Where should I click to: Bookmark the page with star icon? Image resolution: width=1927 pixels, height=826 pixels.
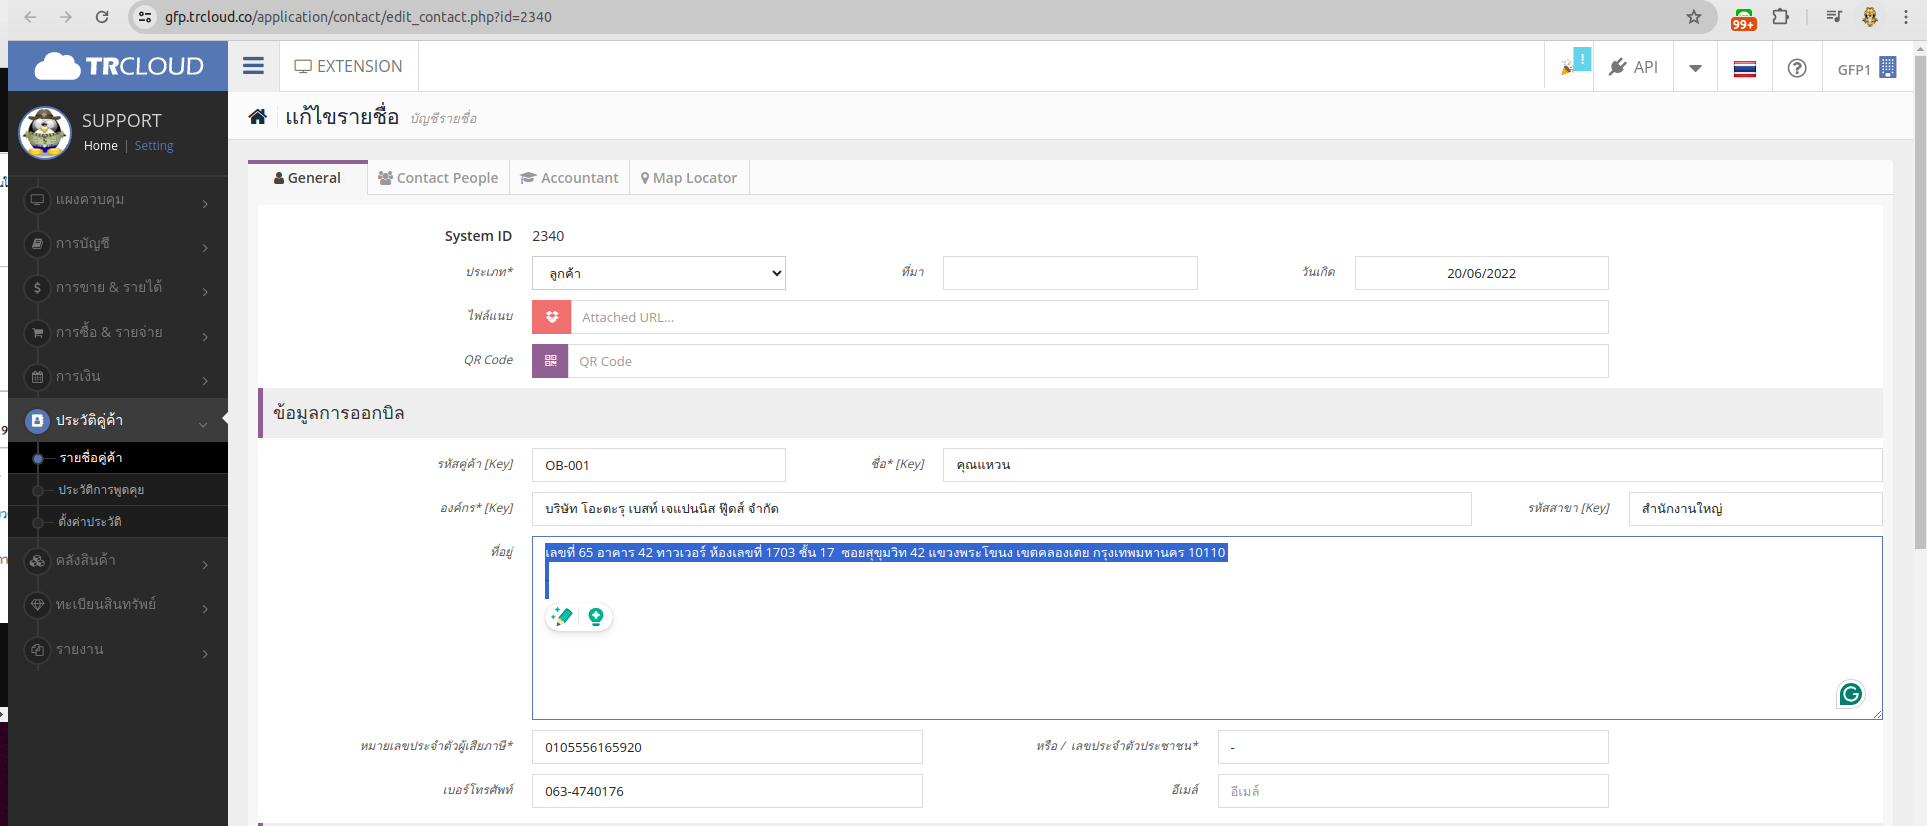(x=1693, y=17)
